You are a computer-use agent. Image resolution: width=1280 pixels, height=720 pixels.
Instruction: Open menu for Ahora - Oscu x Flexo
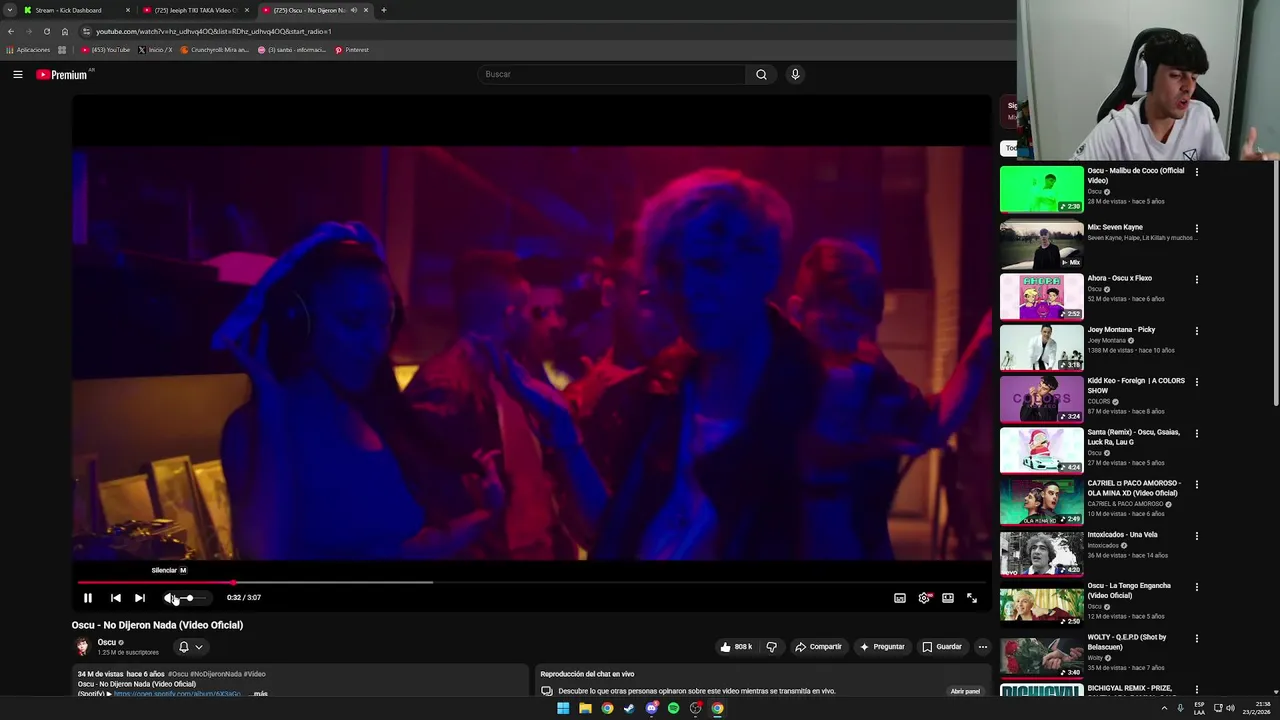[x=1197, y=279]
